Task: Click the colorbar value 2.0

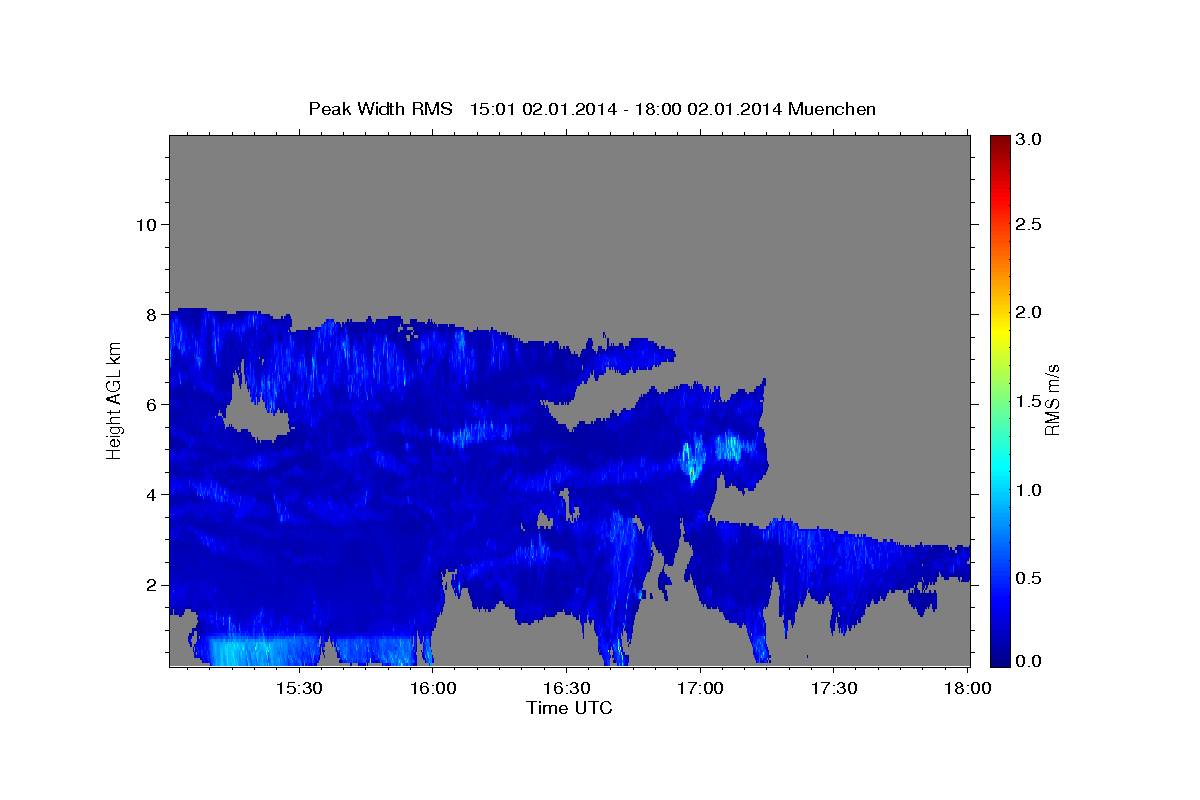Action: [1031, 313]
